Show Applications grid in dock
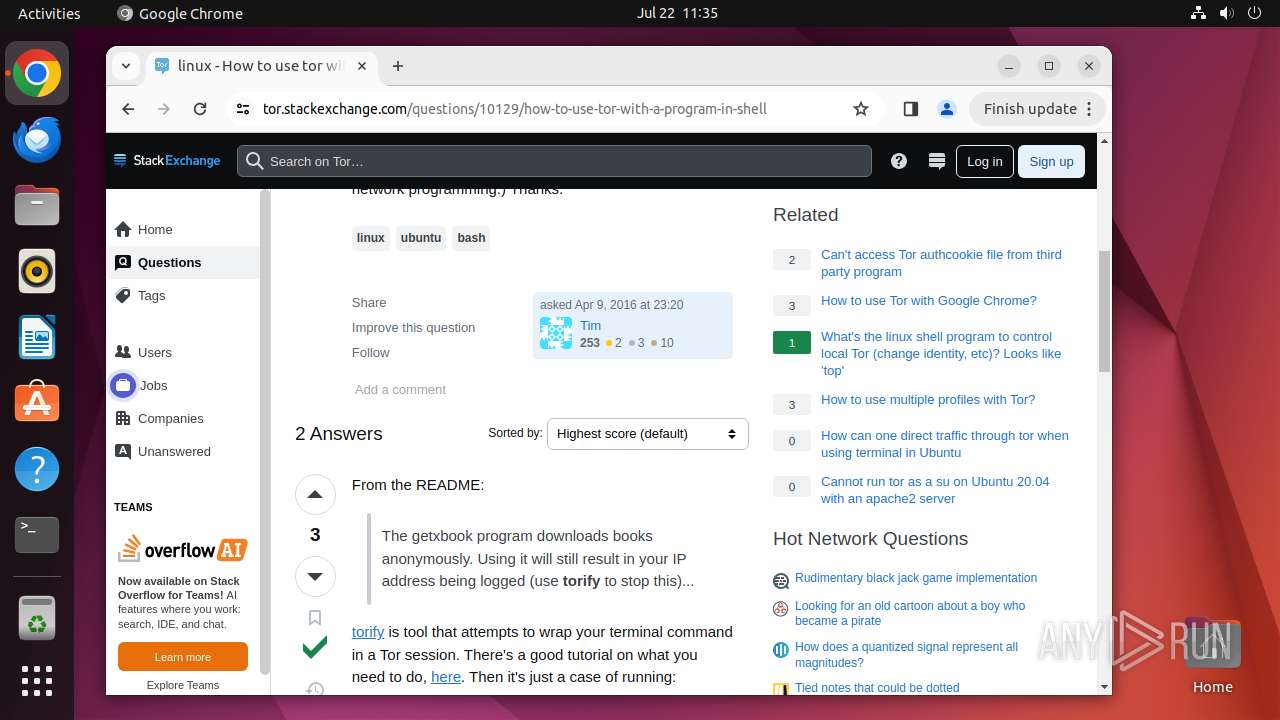Image resolution: width=1280 pixels, height=720 pixels. pos(37,680)
